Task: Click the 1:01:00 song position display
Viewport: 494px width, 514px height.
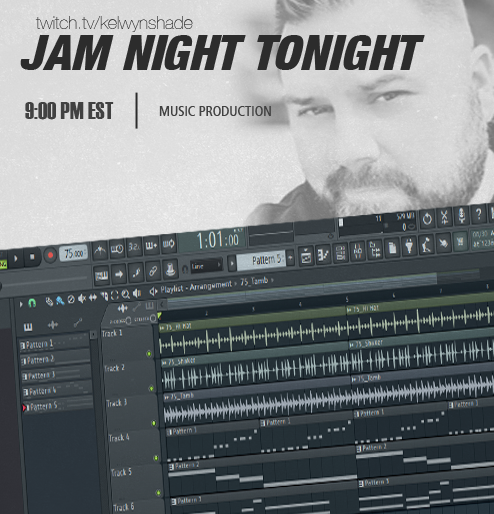Action: 212,239
